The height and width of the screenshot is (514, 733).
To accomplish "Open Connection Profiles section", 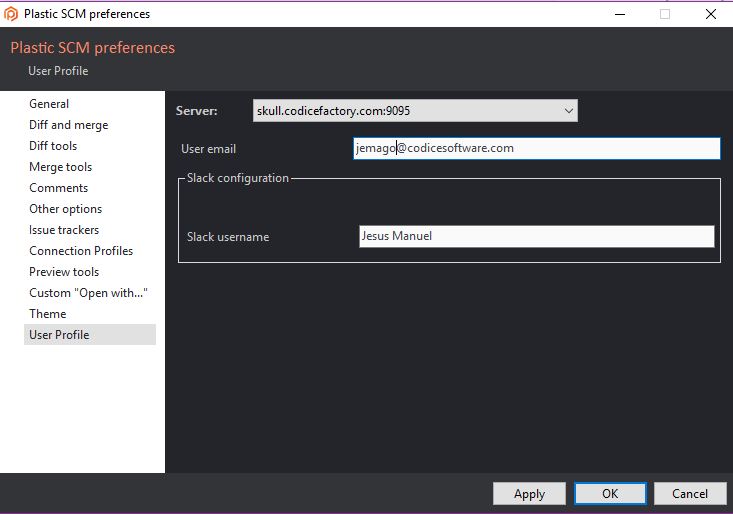I will point(81,251).
